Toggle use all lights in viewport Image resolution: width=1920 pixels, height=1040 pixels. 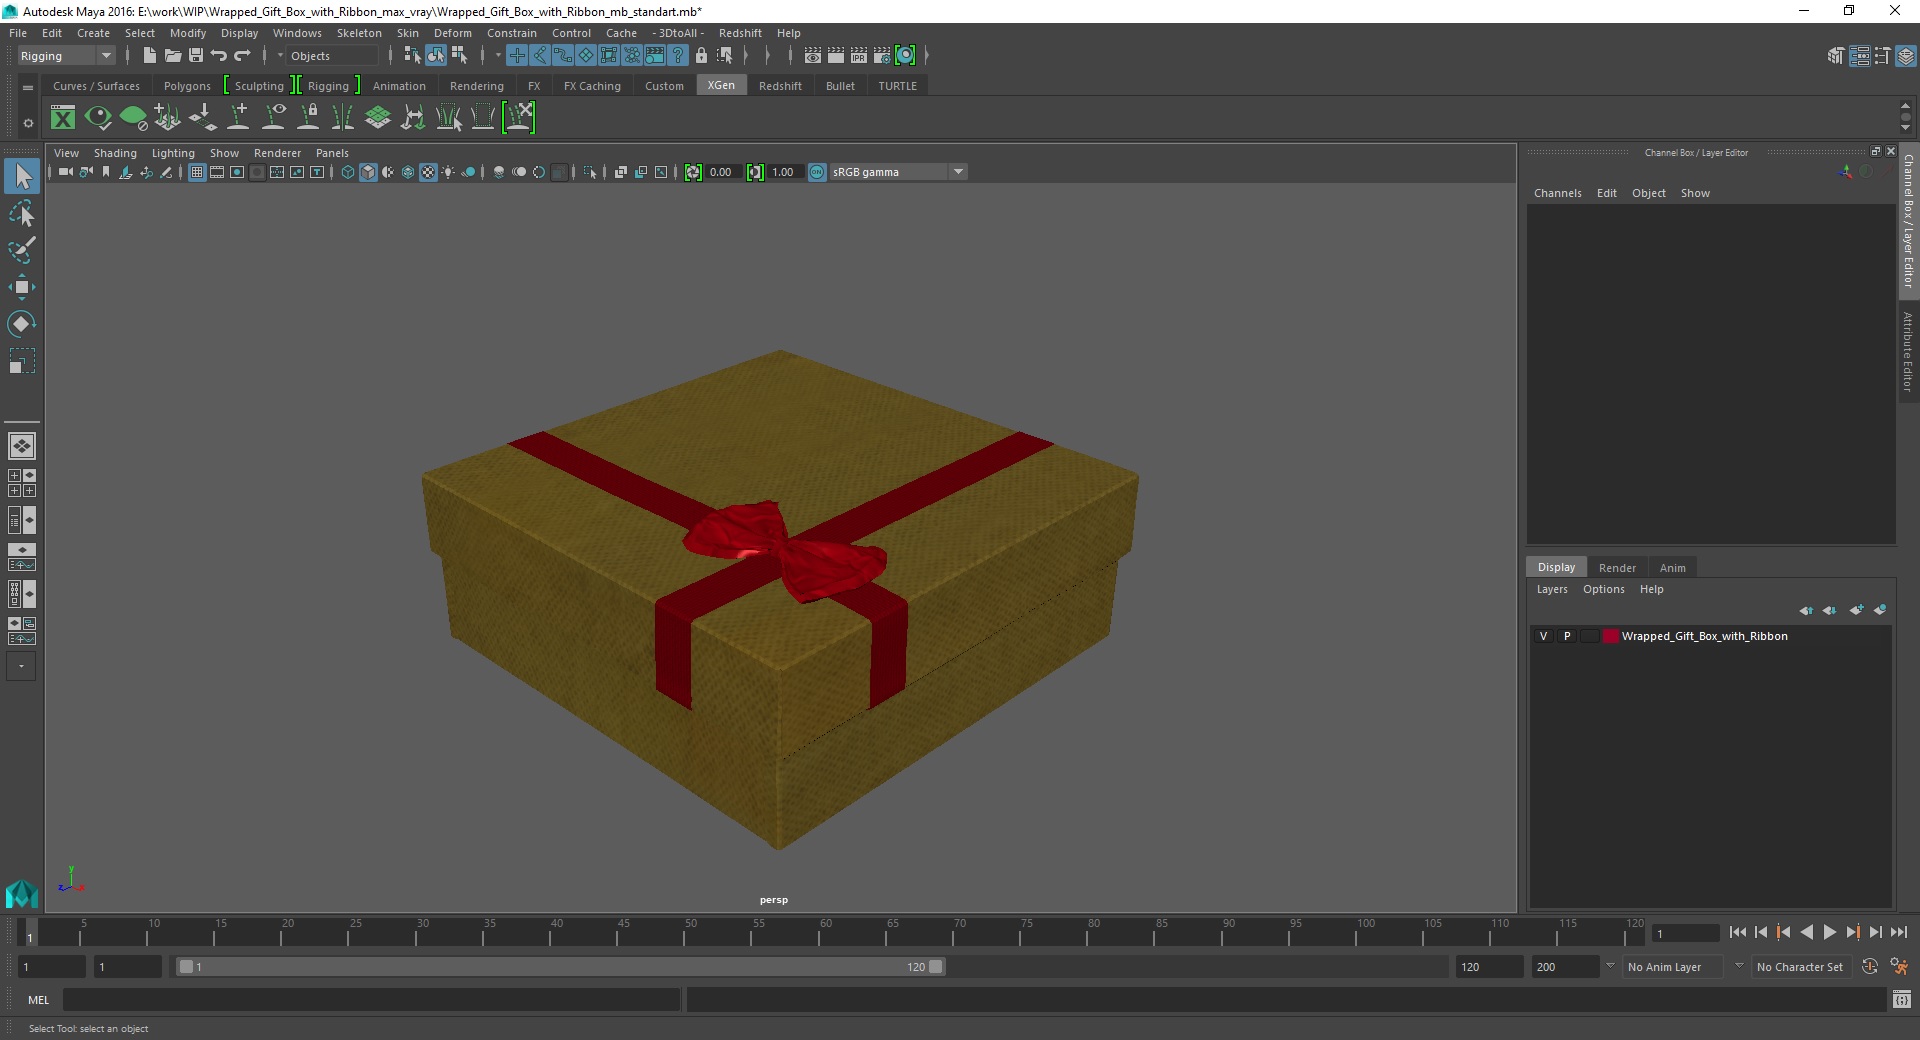[448, 172]
